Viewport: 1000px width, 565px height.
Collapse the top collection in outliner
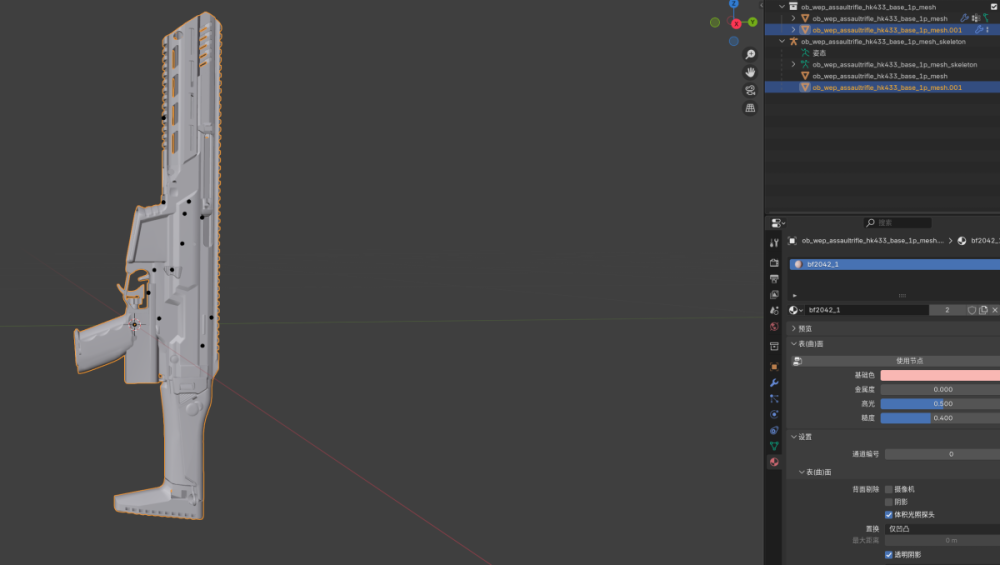[782, 6]
